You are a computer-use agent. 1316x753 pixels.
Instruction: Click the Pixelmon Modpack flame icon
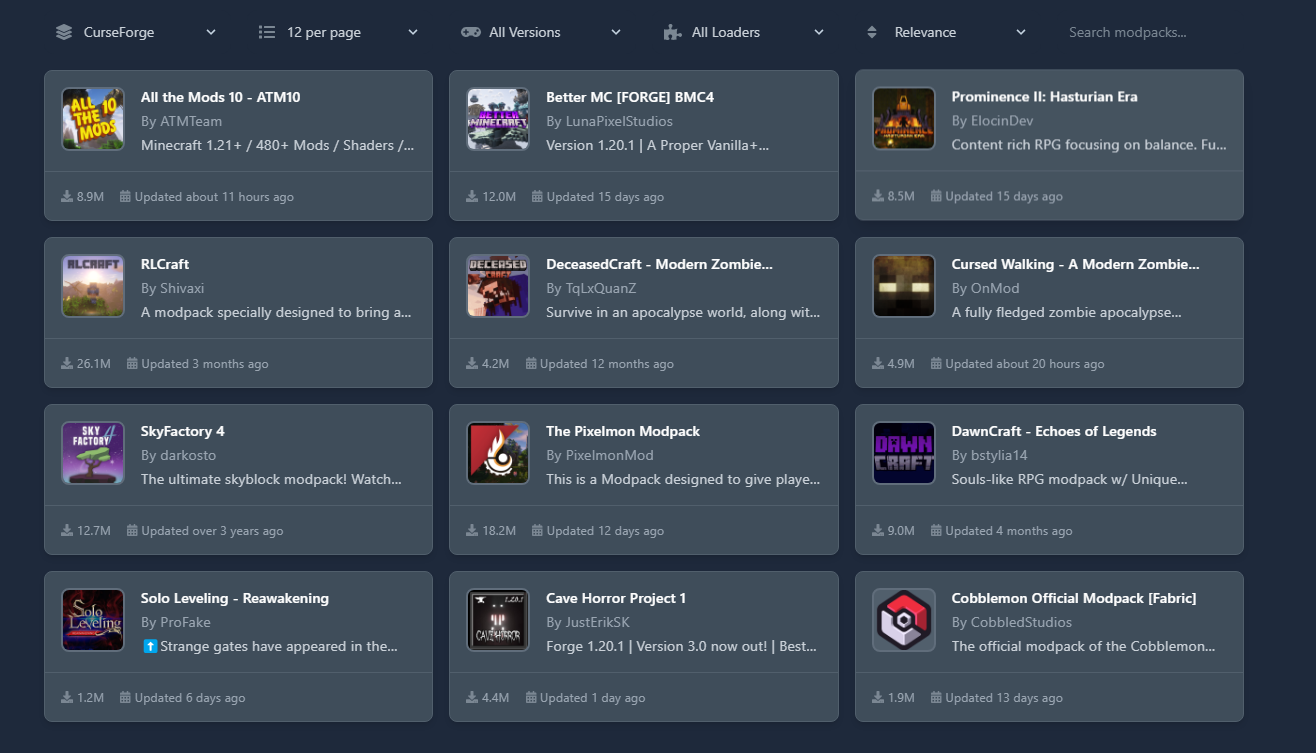click(498, 453)
